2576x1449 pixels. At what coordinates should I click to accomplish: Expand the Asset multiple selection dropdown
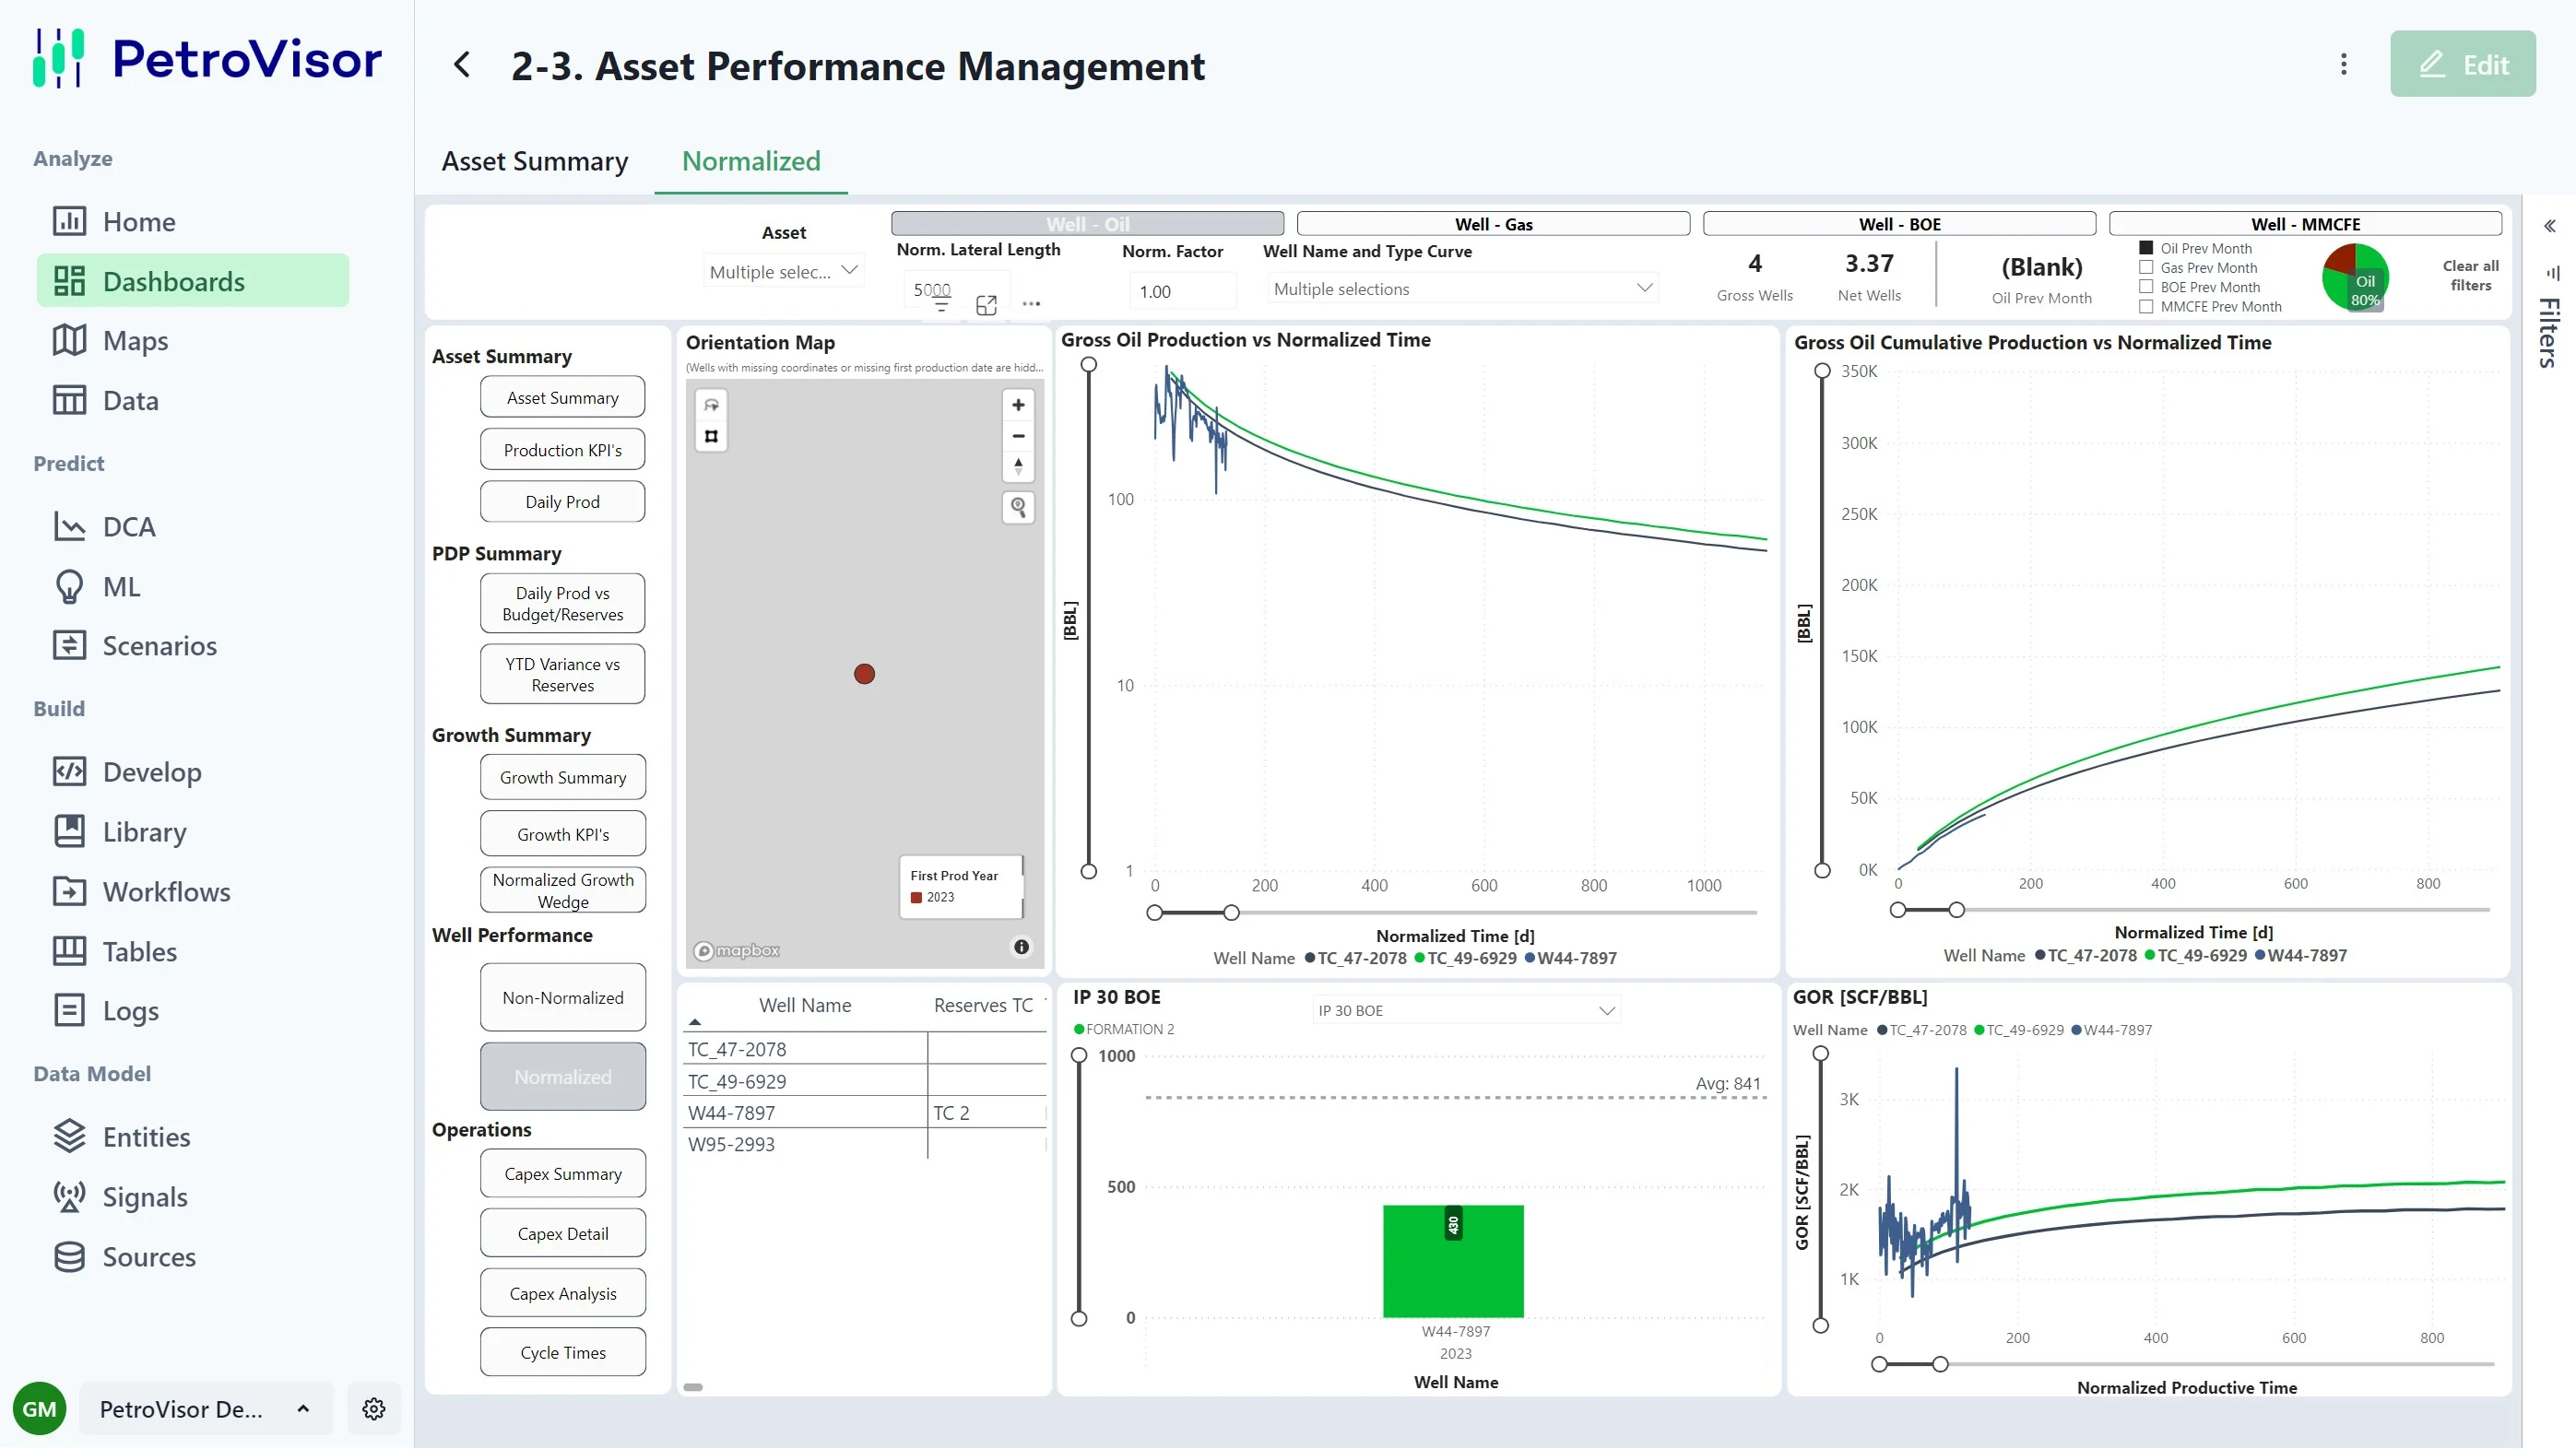(x=783, y=271)
